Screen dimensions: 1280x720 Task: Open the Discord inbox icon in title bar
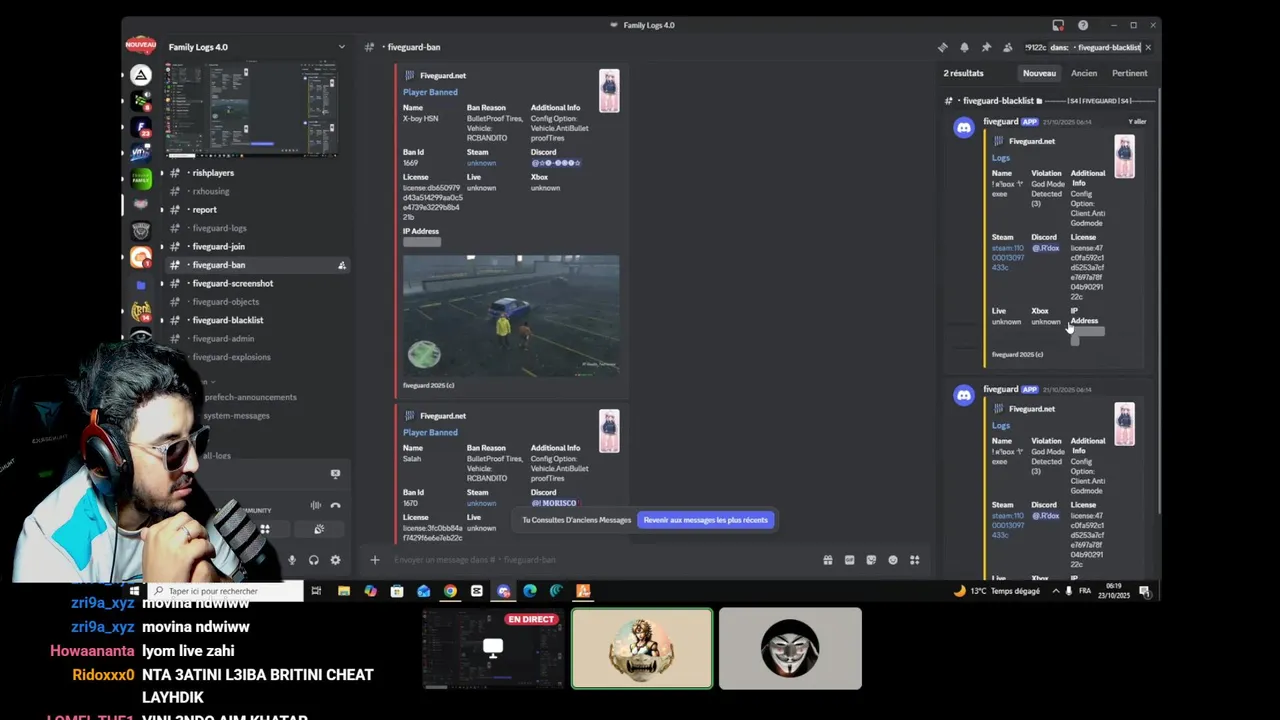tap(1058, 25)
